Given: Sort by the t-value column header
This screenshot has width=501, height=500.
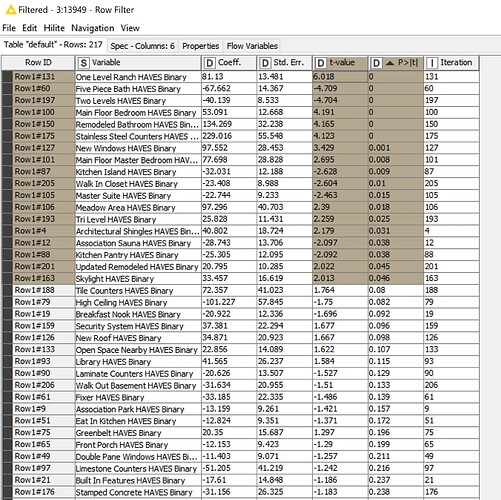Looking at the screenshot, I should tap(340, 63).
